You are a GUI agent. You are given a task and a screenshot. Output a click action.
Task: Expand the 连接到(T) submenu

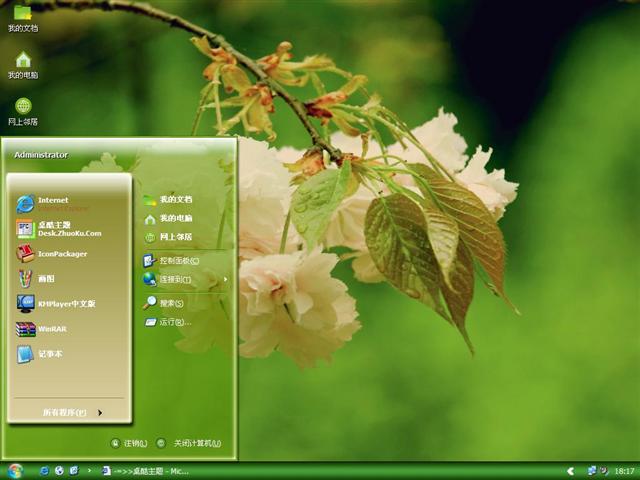[186, 279]
